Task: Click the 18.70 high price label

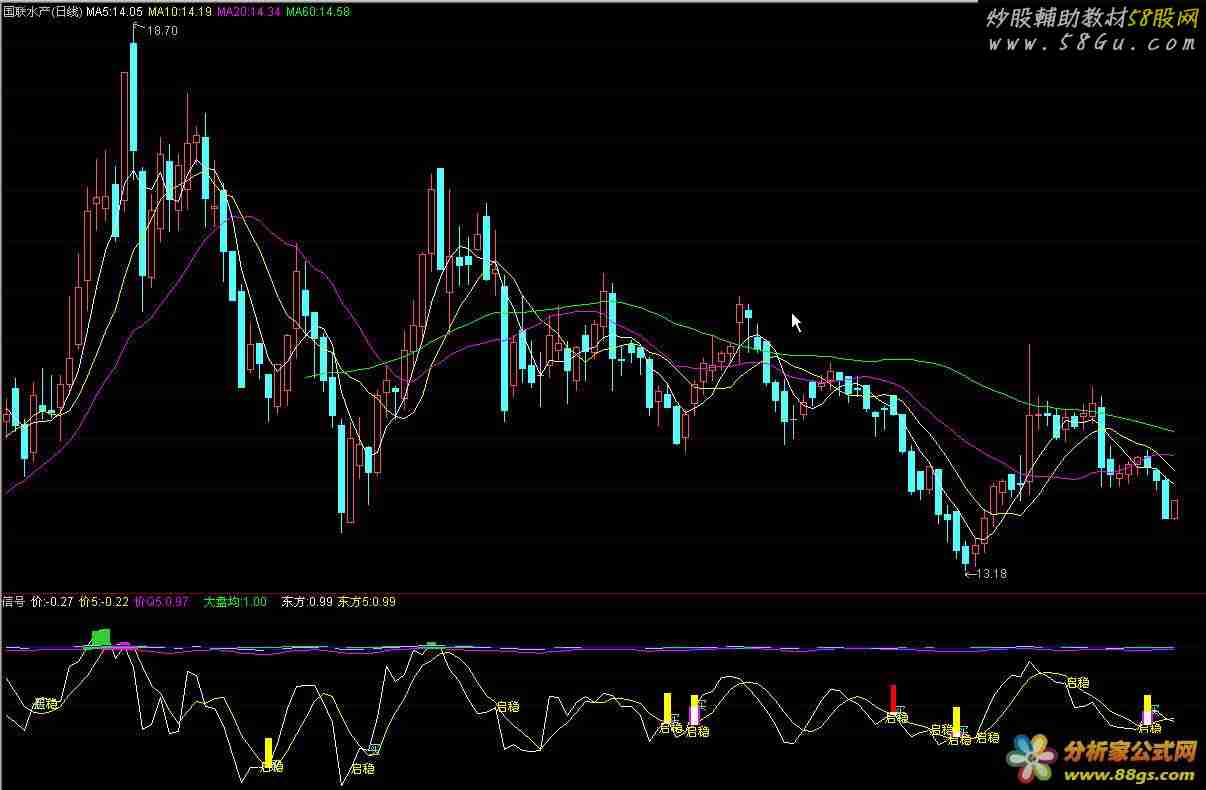Action: pos(161,31)
